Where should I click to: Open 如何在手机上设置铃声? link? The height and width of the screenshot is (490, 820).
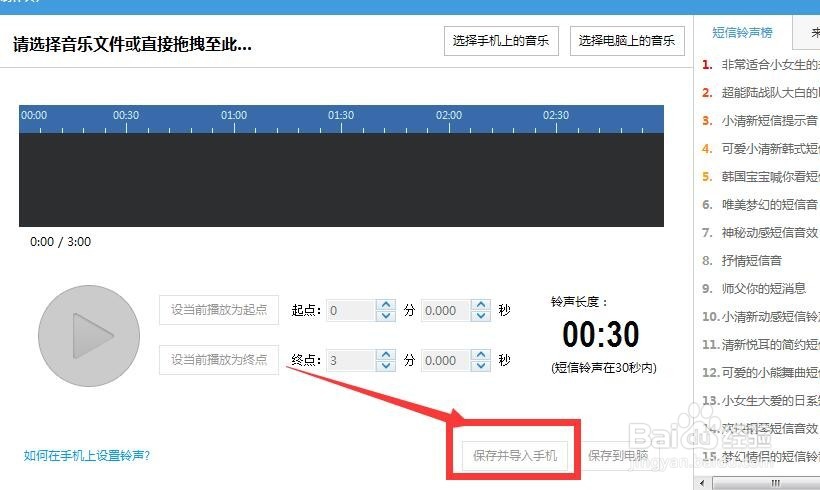tap(87, 455)
